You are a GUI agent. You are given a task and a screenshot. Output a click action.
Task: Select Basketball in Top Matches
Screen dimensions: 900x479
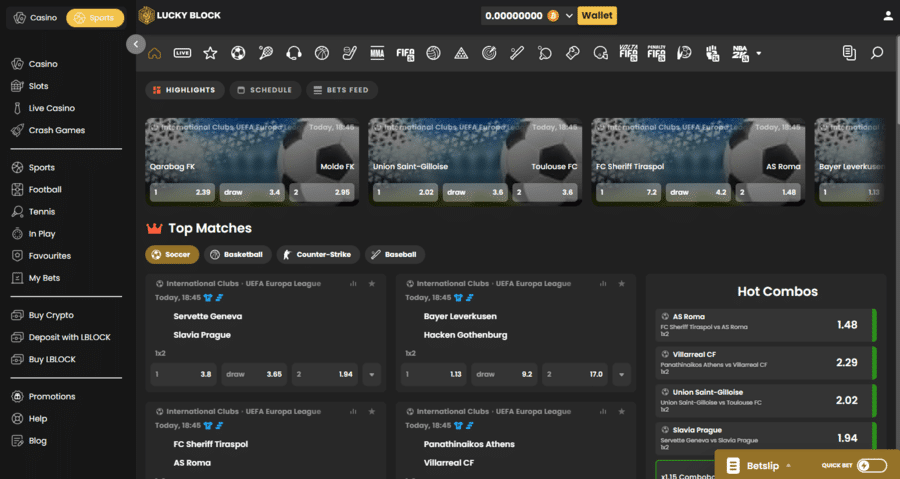click(x=237, y=255)
